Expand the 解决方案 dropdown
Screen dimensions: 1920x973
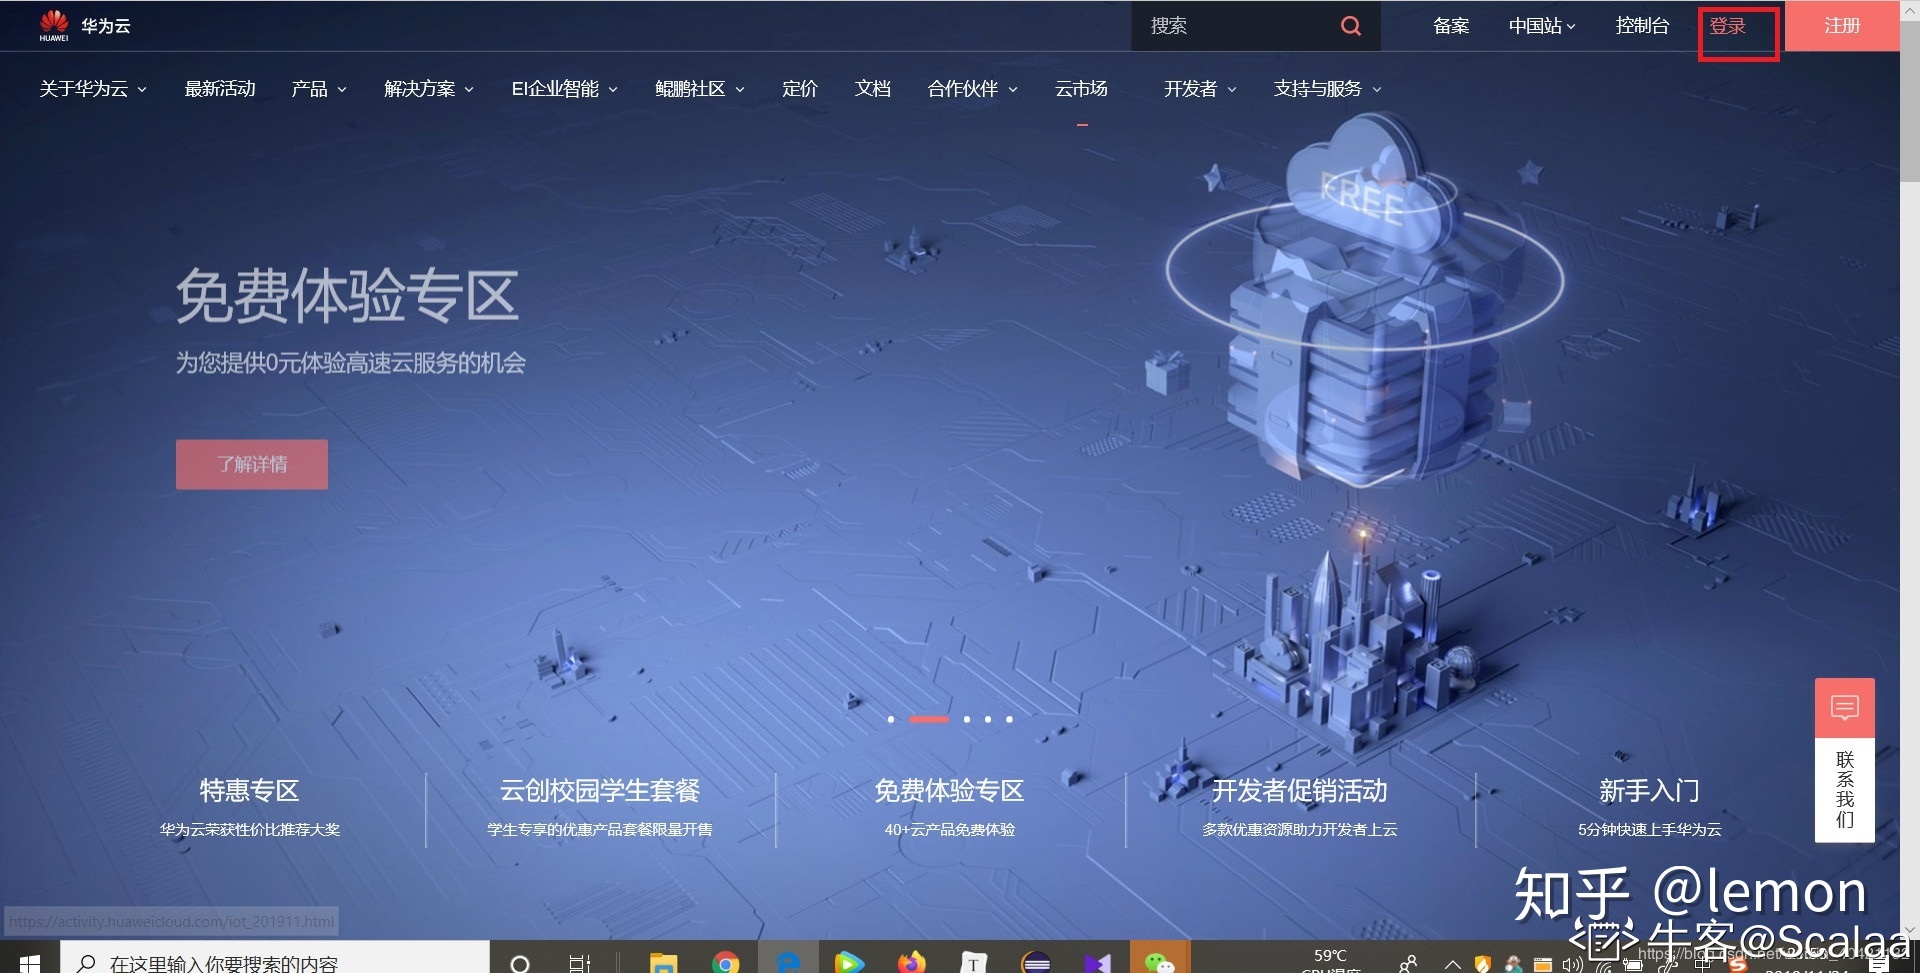[x=429, y=89]
